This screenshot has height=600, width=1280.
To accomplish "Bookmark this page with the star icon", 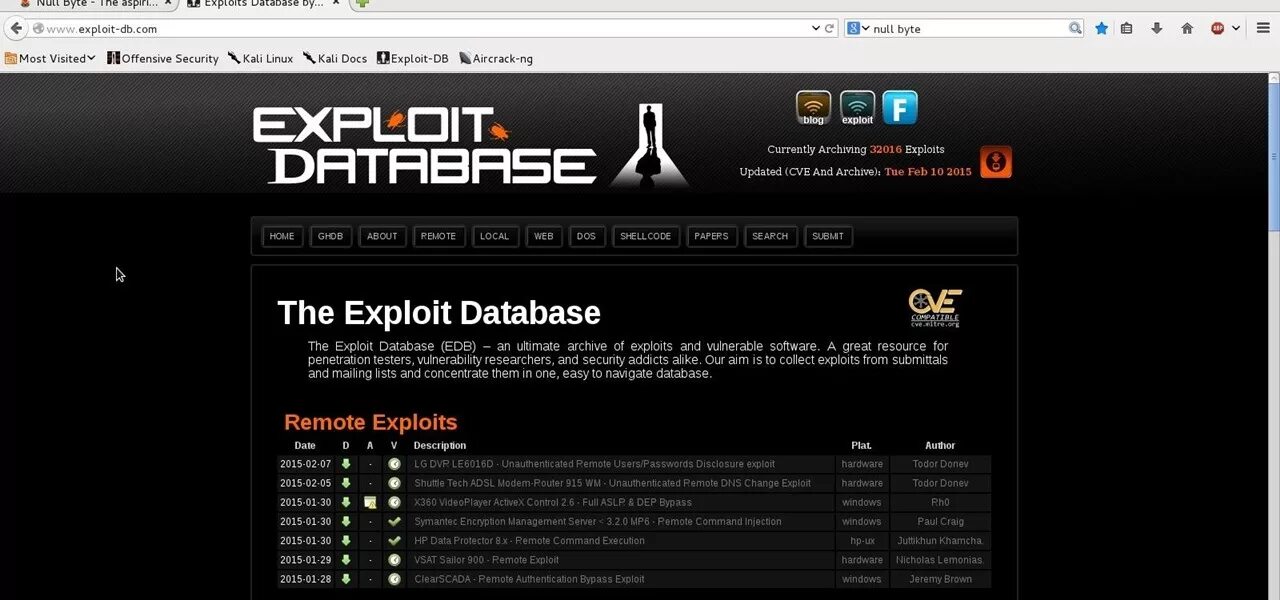I will (x=1101, y=28).
